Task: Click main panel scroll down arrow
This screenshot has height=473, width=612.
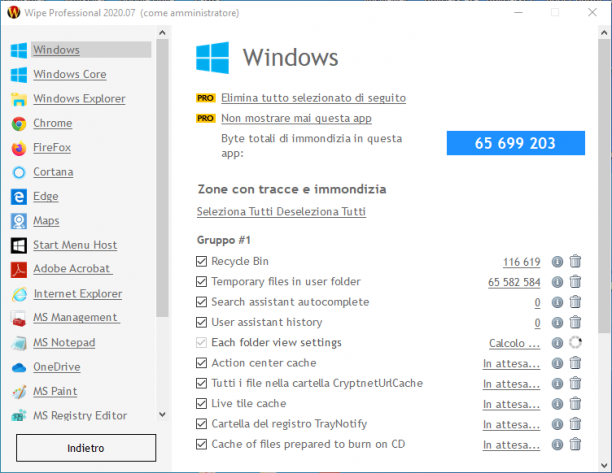Action: [x=604, y=465]
